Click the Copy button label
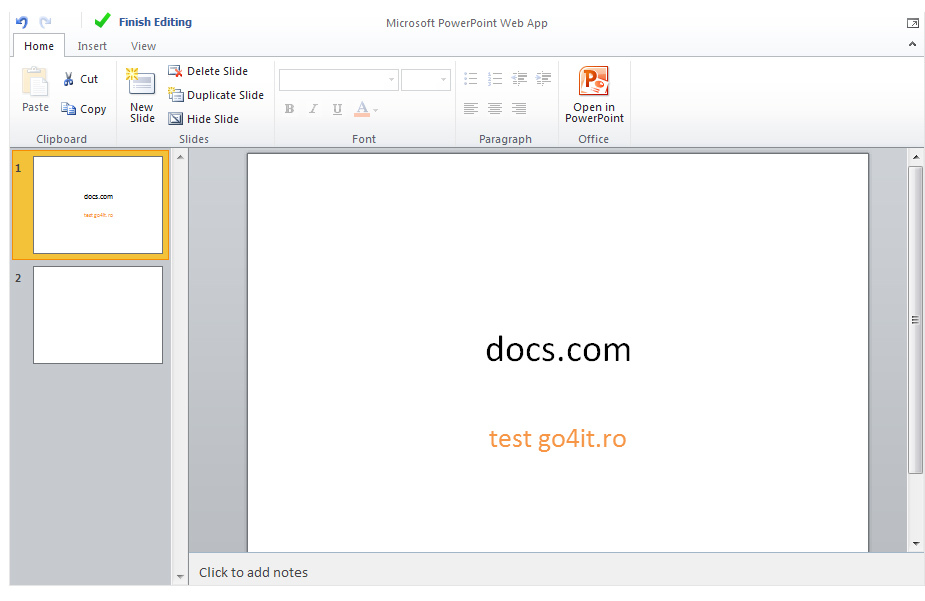Viewport: 925px width, 601px height. click(93, 109)
